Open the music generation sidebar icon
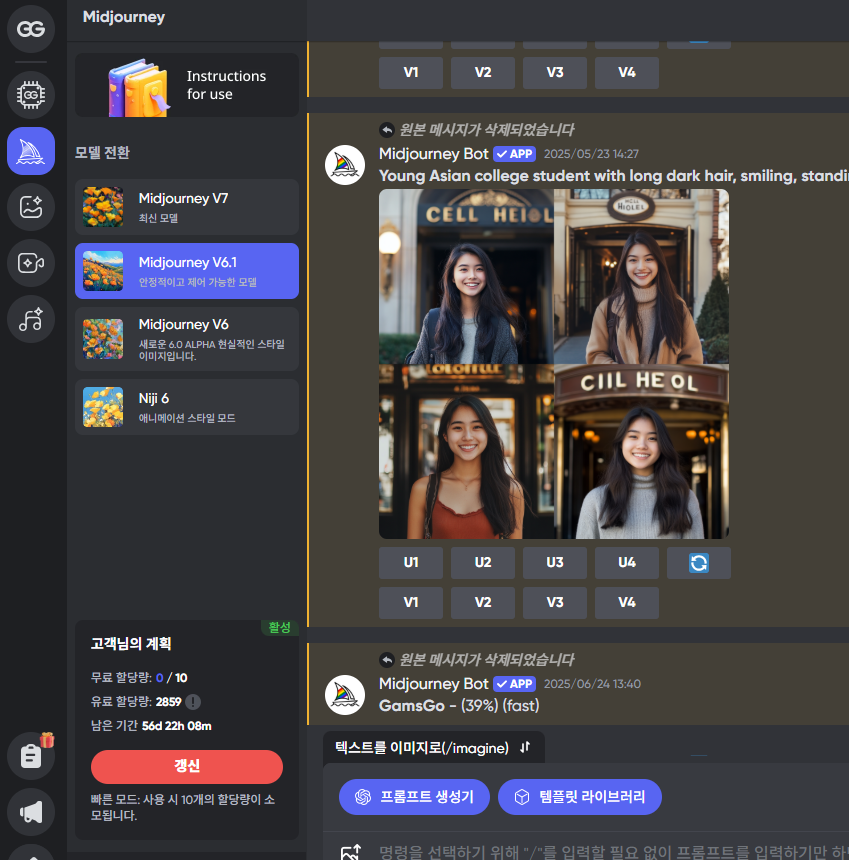849x860 pixels. click(31, 319)
